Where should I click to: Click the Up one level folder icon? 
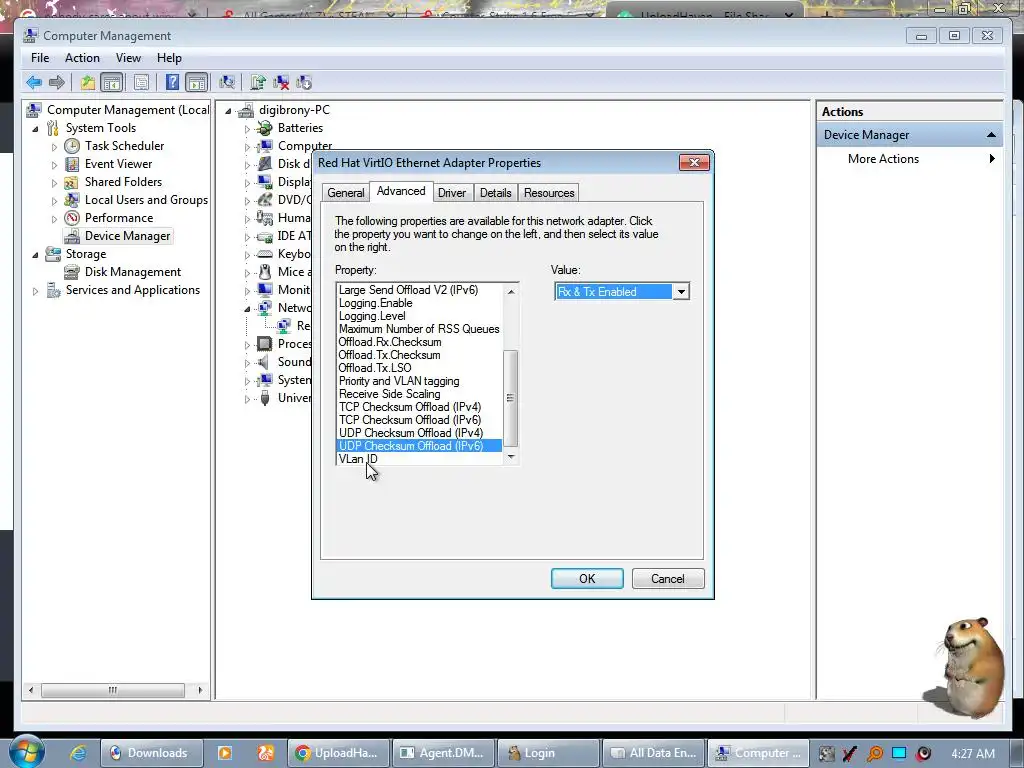88,82
